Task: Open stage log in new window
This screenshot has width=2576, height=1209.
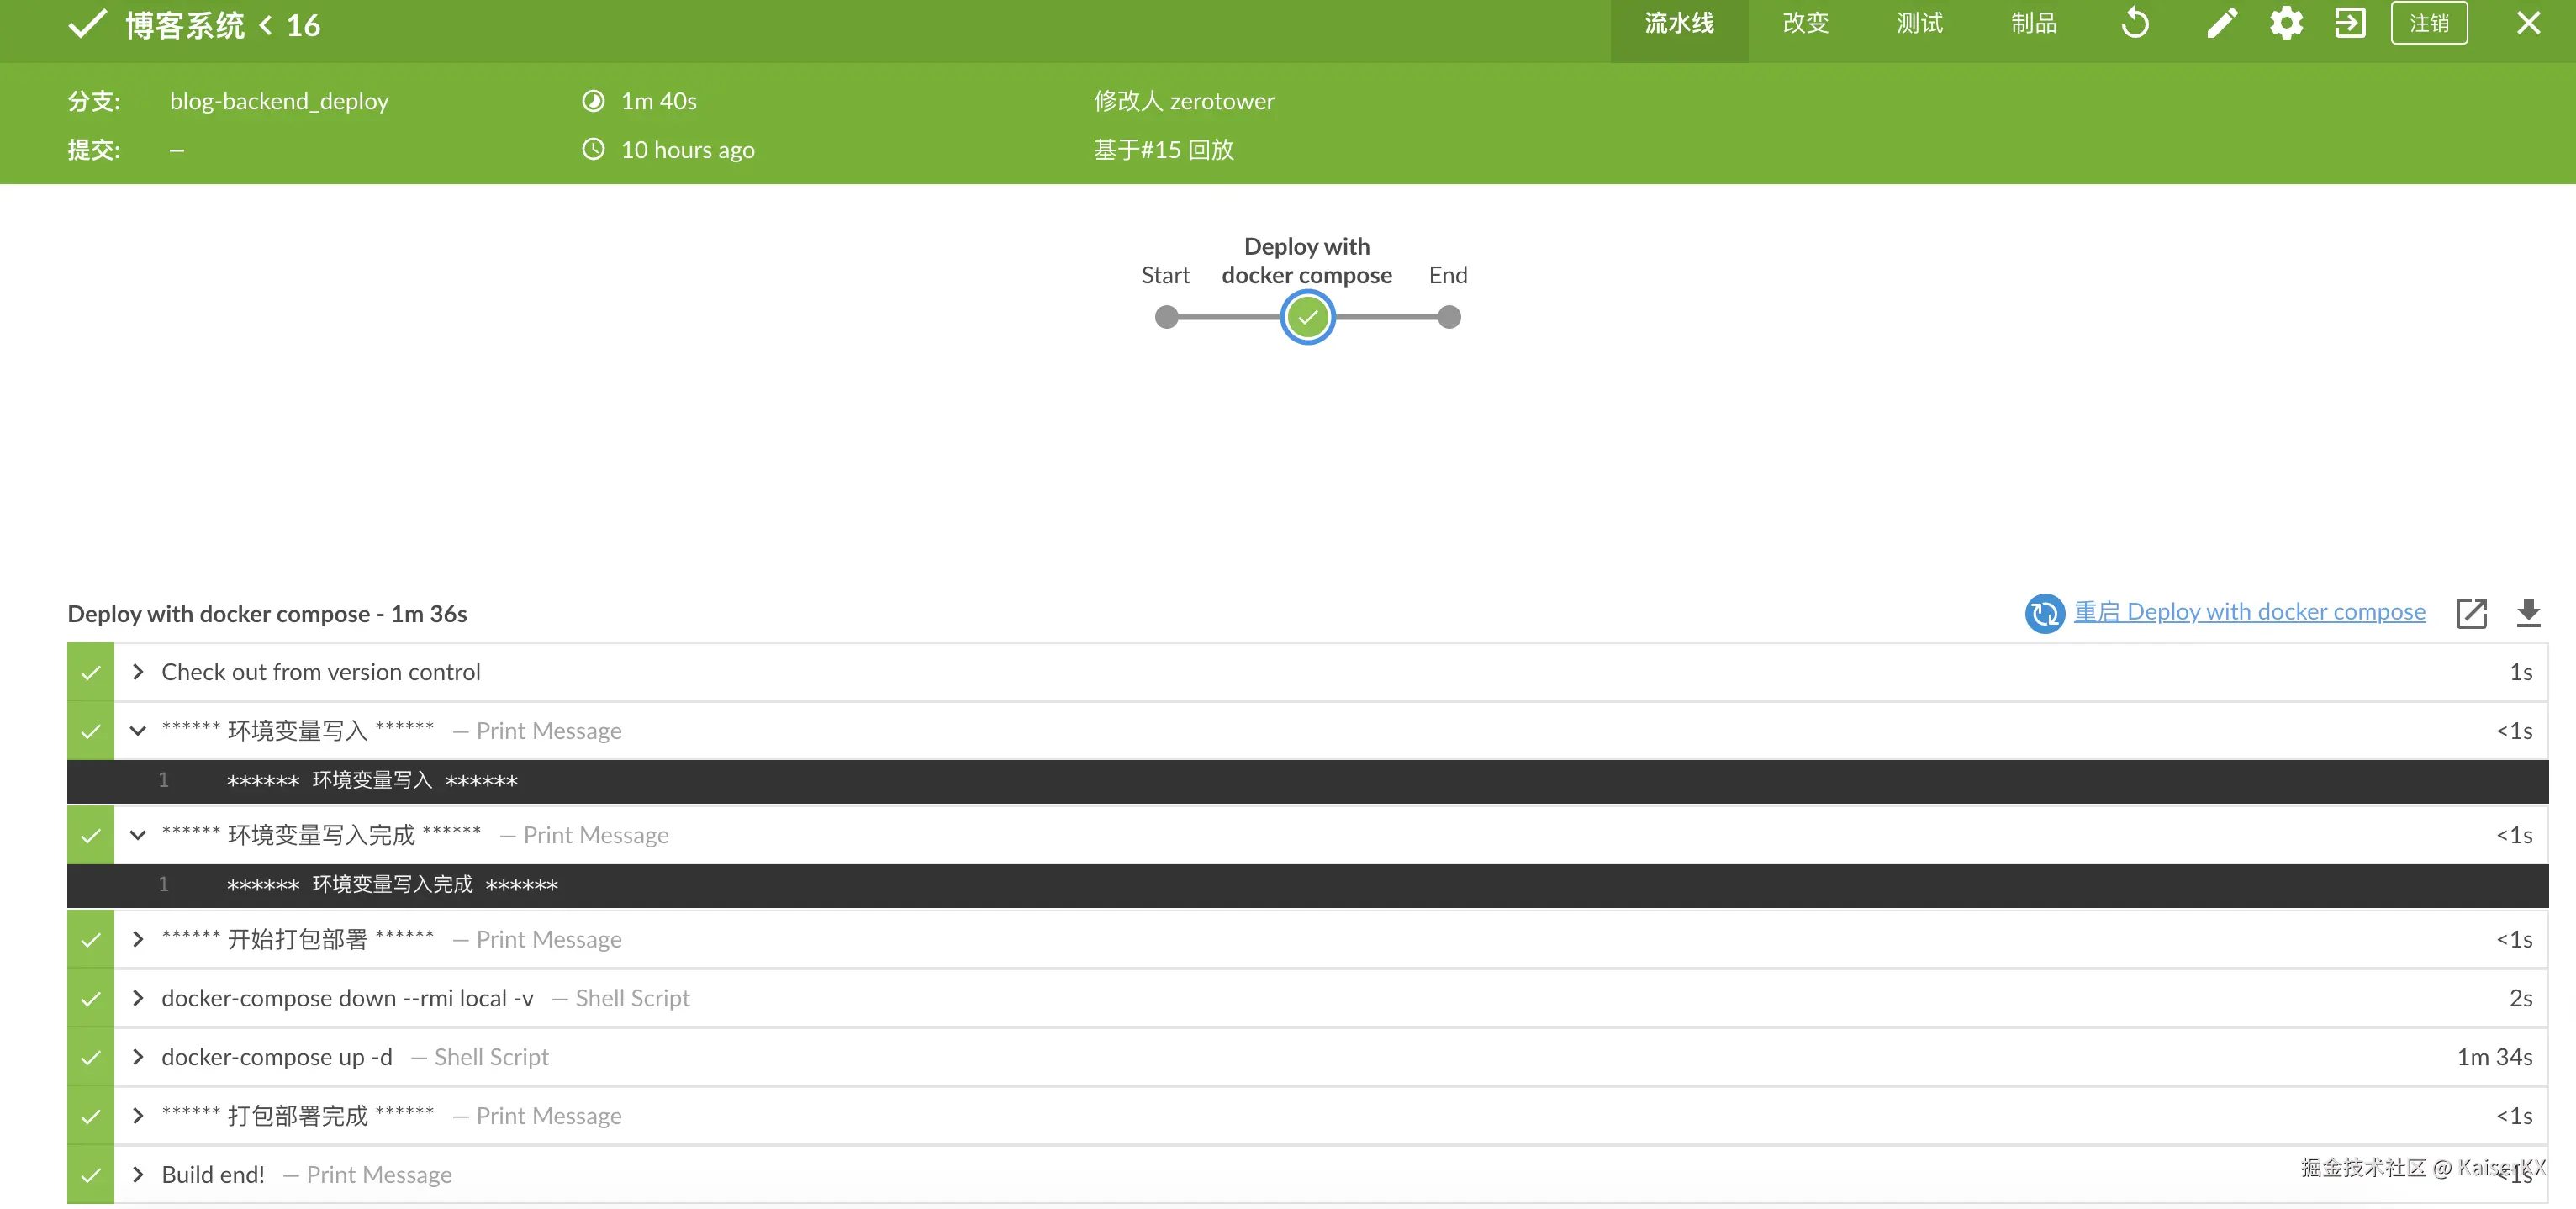Action: pyautogui.click(x=2471, y=612)
